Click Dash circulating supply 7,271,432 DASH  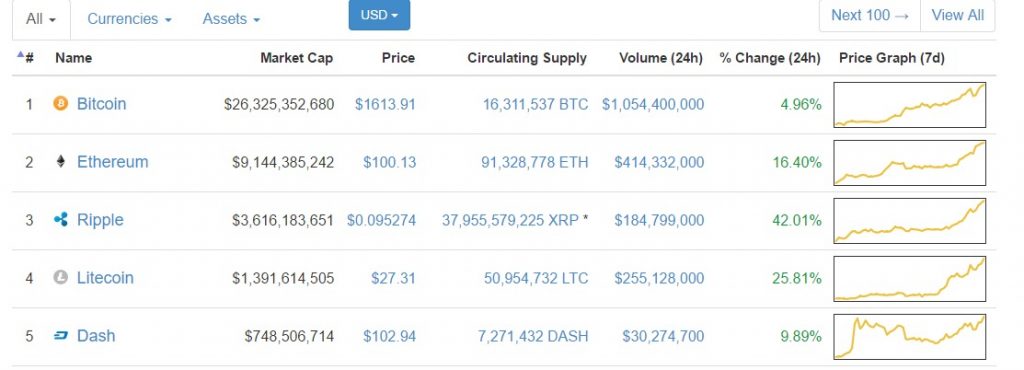[x=533, y=336]
